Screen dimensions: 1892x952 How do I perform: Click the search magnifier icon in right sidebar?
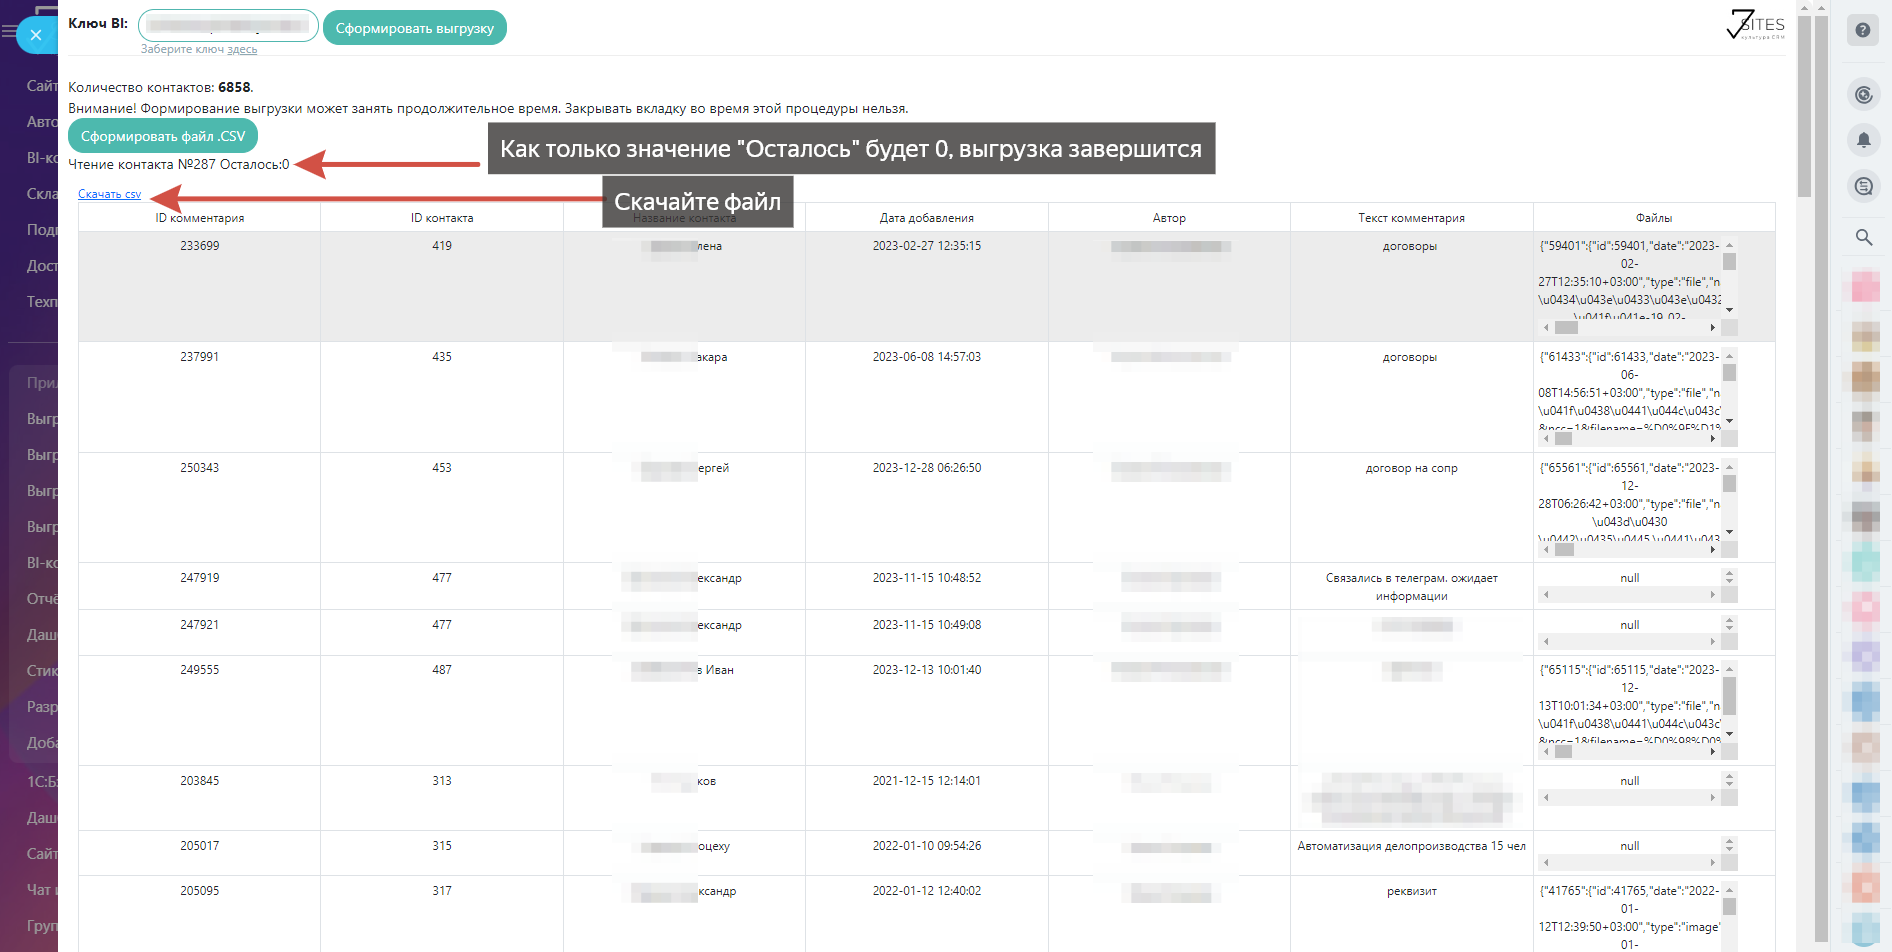pyautogui.click(x=1863, y=237)
